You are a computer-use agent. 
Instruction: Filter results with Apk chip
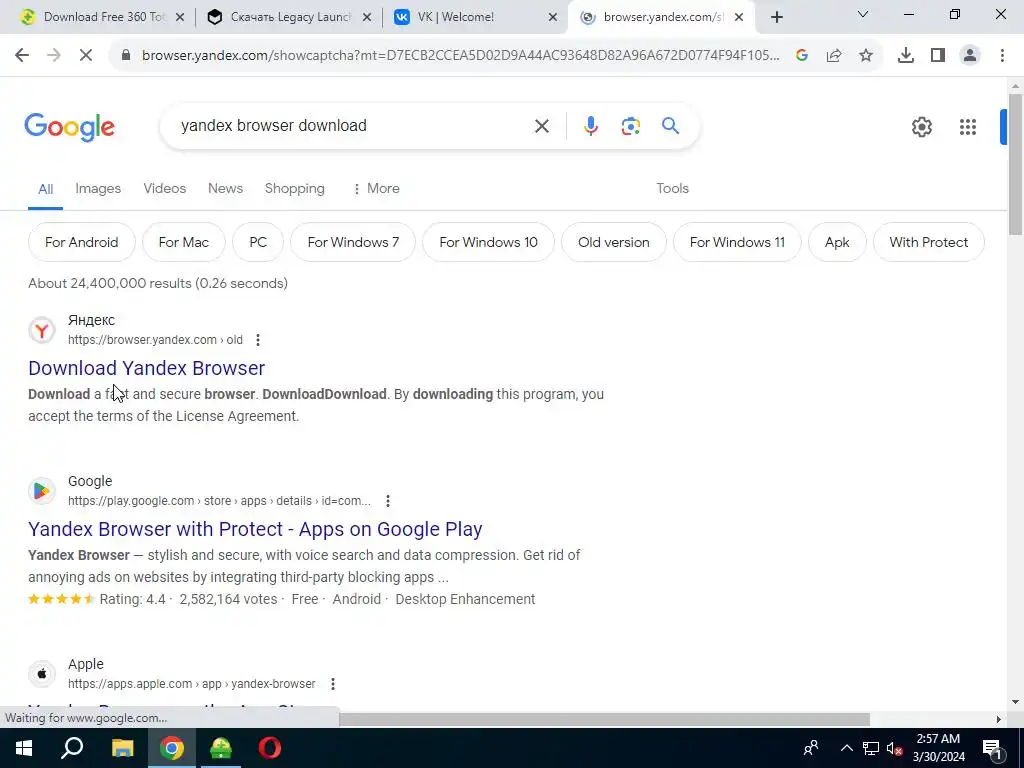tap(837, 242)
